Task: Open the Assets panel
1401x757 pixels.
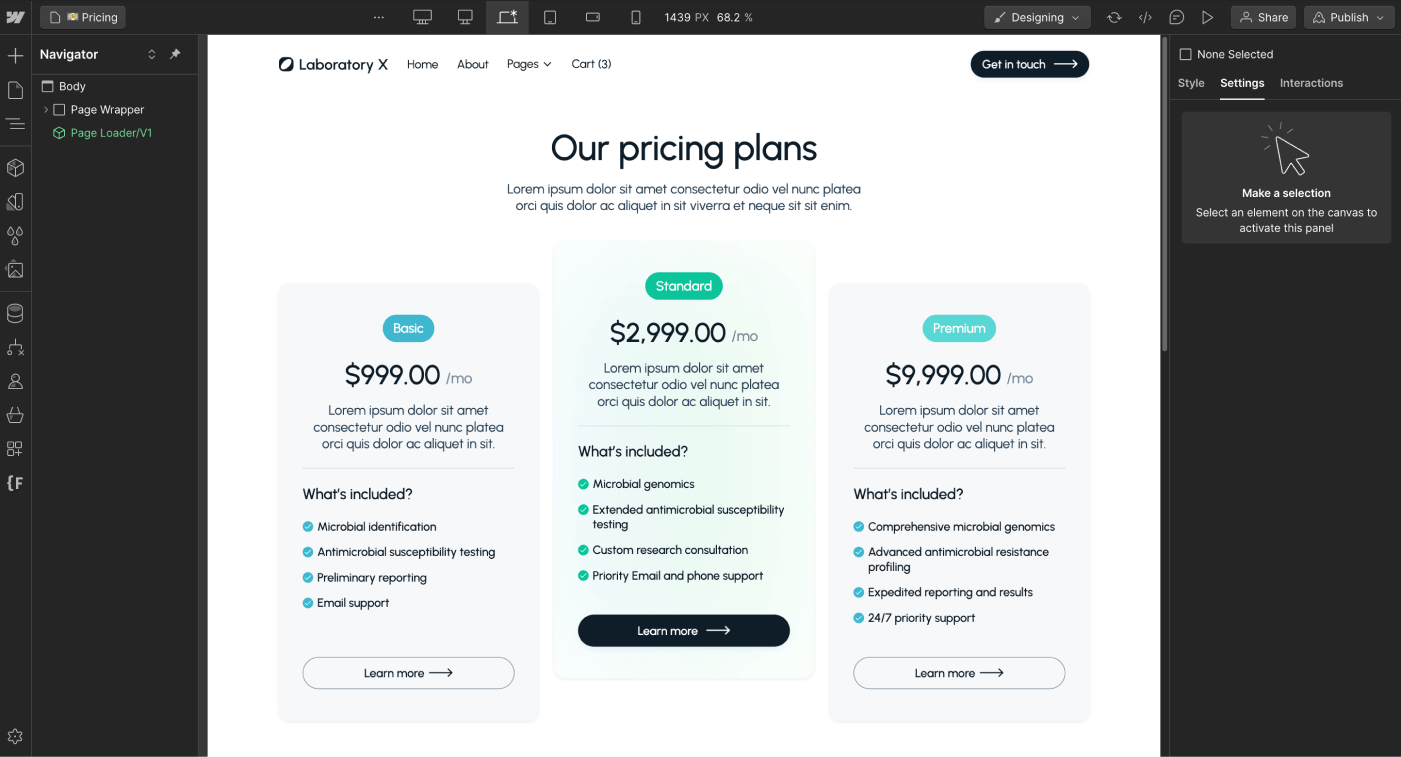Action: (15, 270)
